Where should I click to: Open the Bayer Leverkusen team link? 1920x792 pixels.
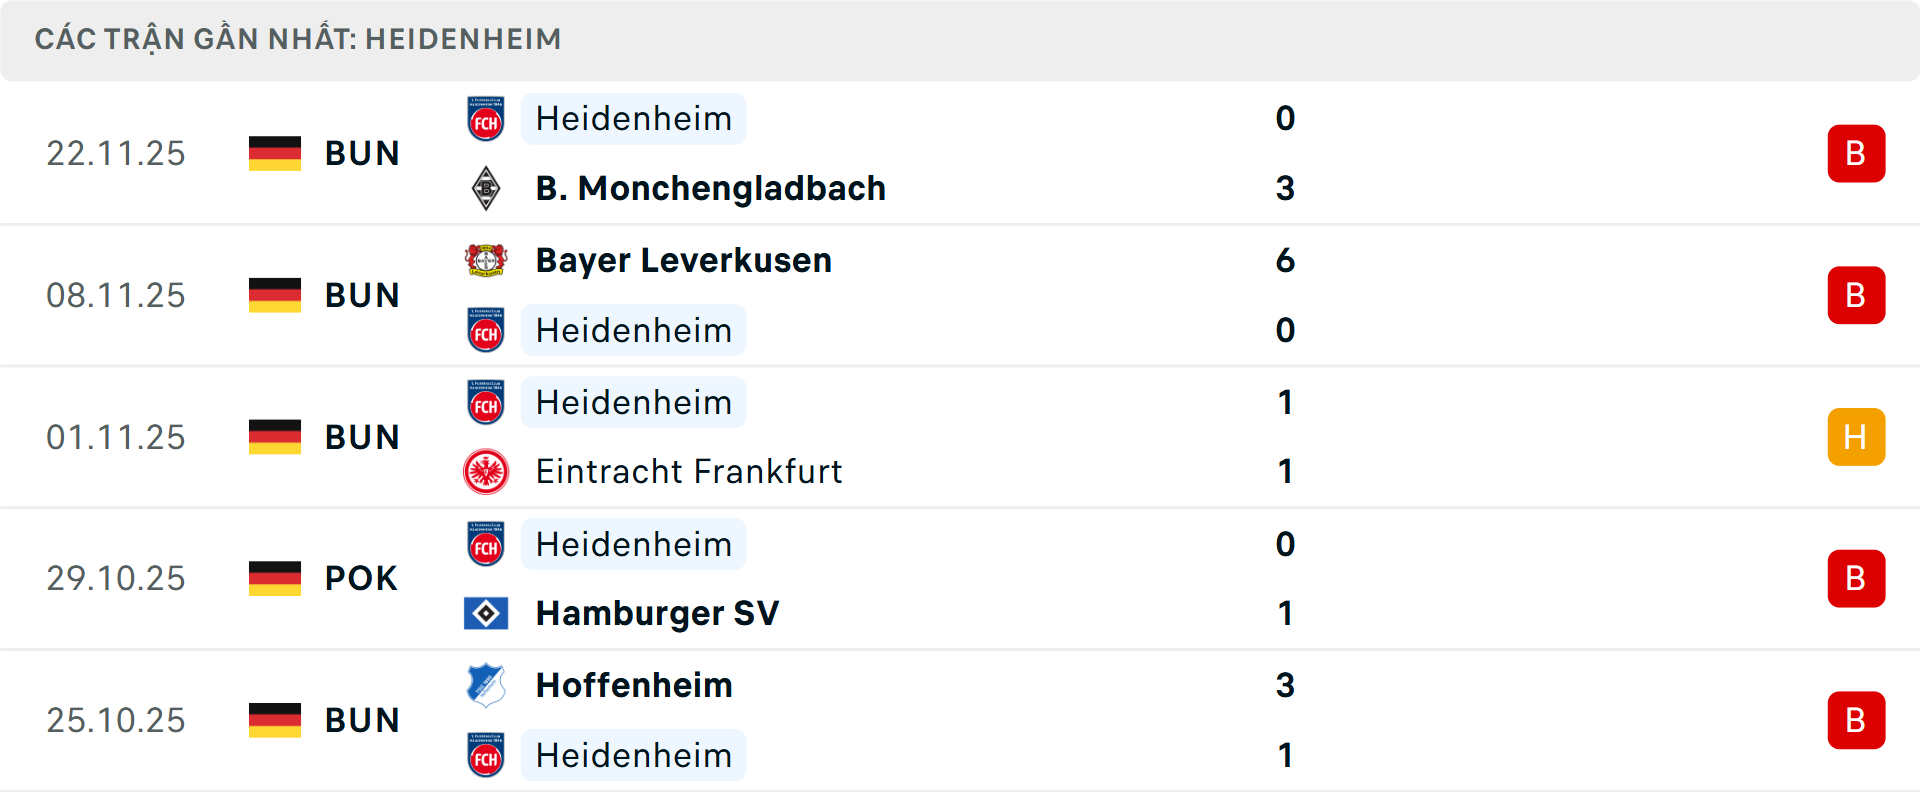[683, 260]
